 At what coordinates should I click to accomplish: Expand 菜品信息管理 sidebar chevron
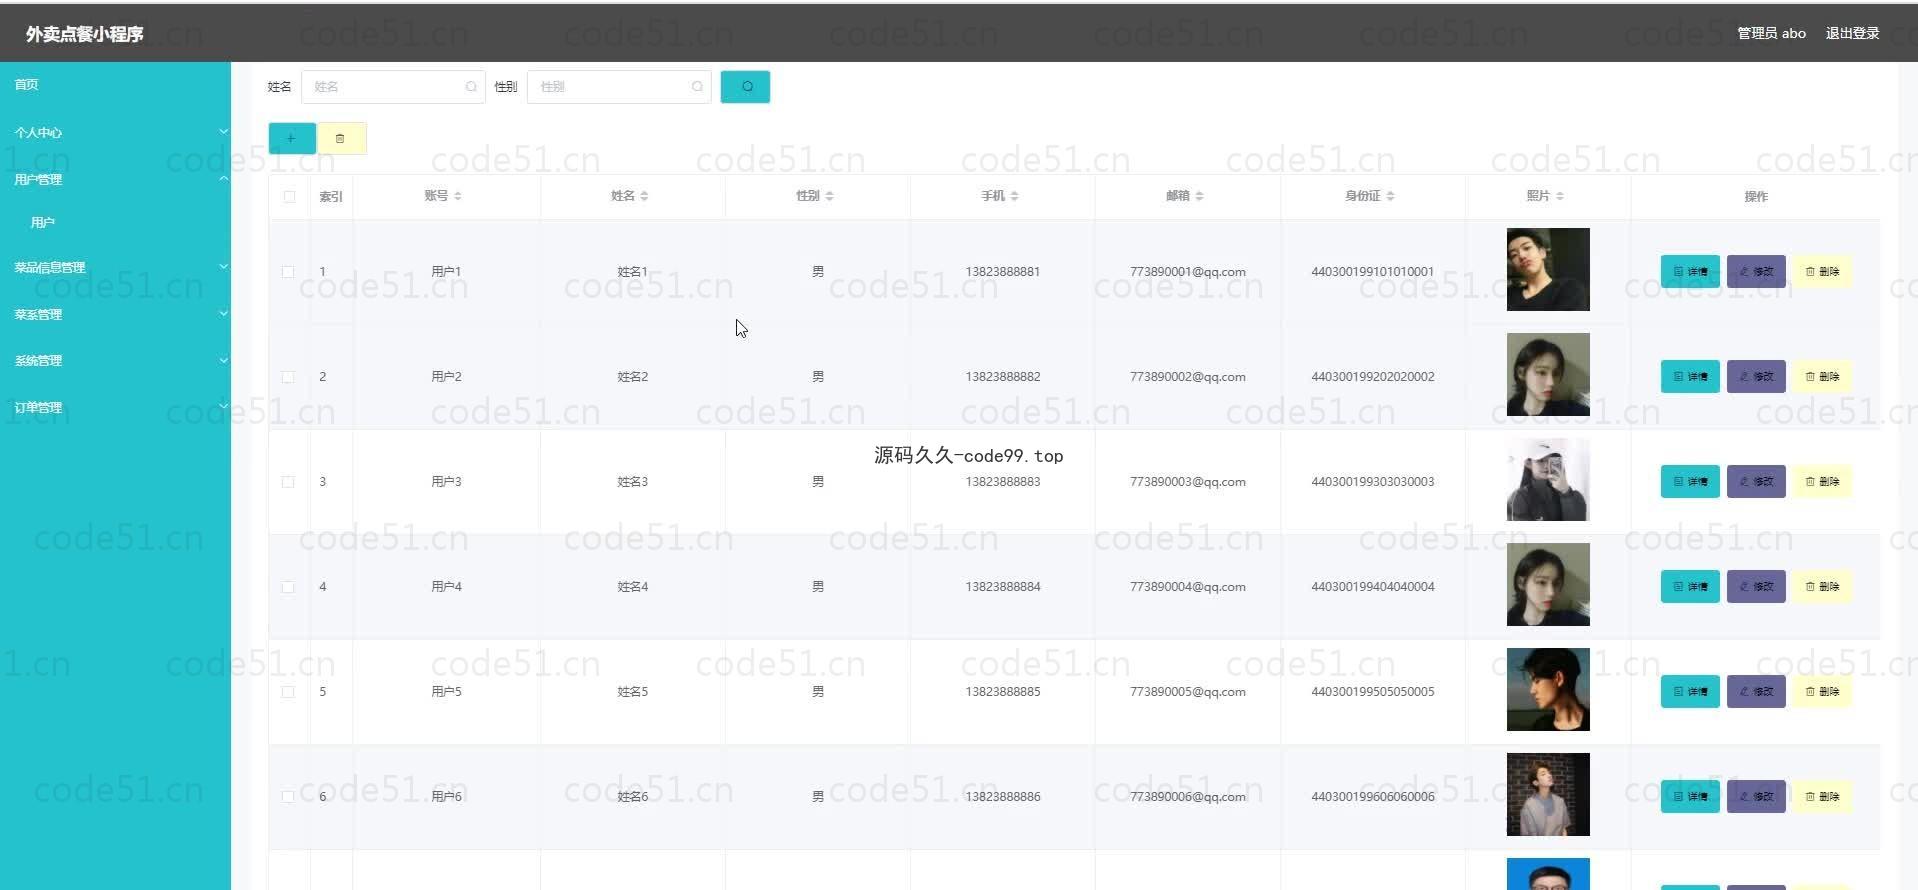tap(223, 267)
